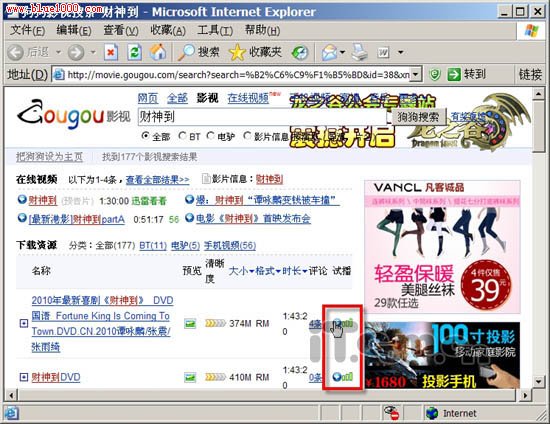Open the address bar dropdown arrow
The image size is (550, 424).
tap(416, 74)
